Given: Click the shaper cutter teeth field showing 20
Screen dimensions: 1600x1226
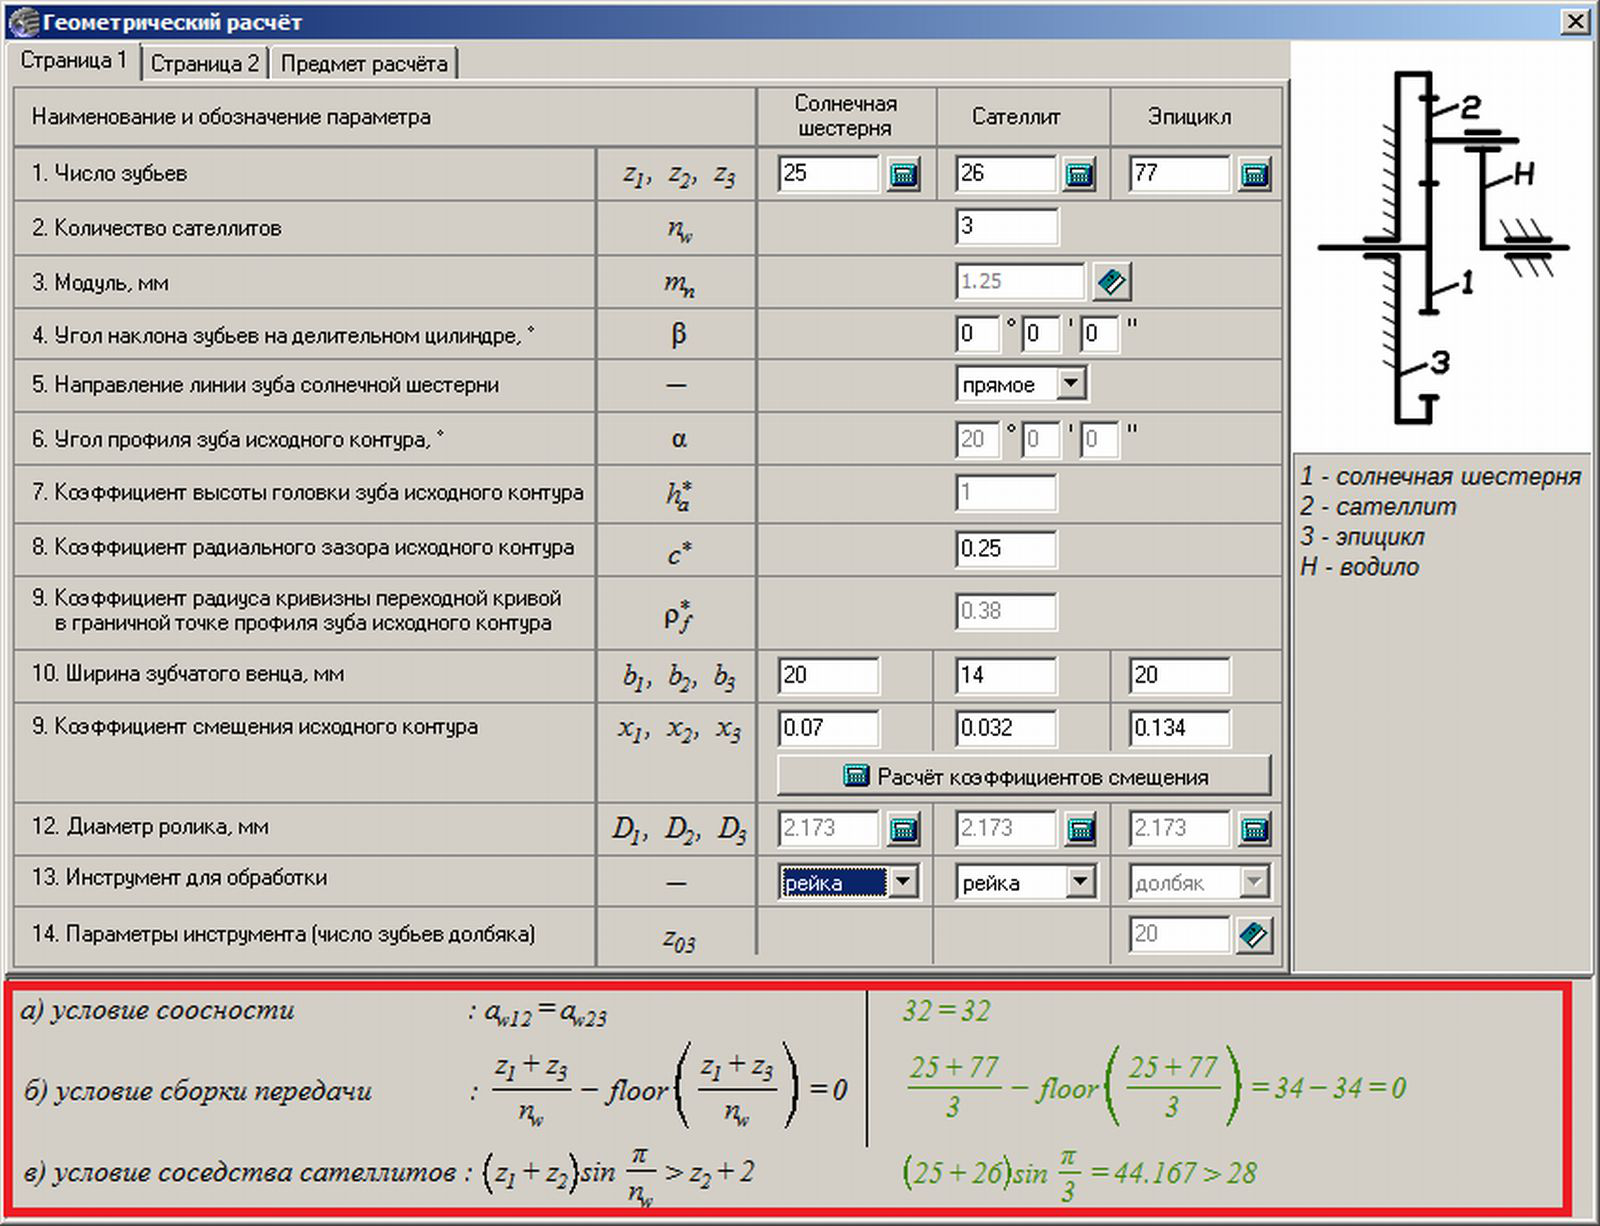Looking at the screenshot, I should coord(1180,935).
